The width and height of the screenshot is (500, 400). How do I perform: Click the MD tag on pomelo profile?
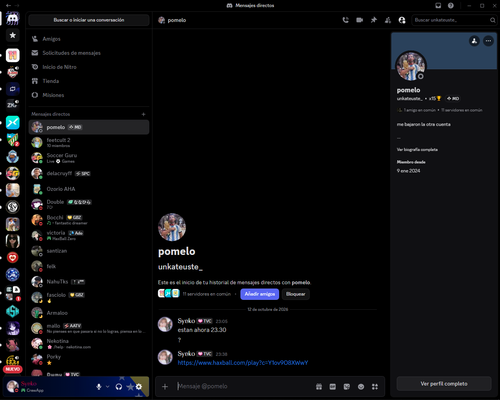click(453, 99)
